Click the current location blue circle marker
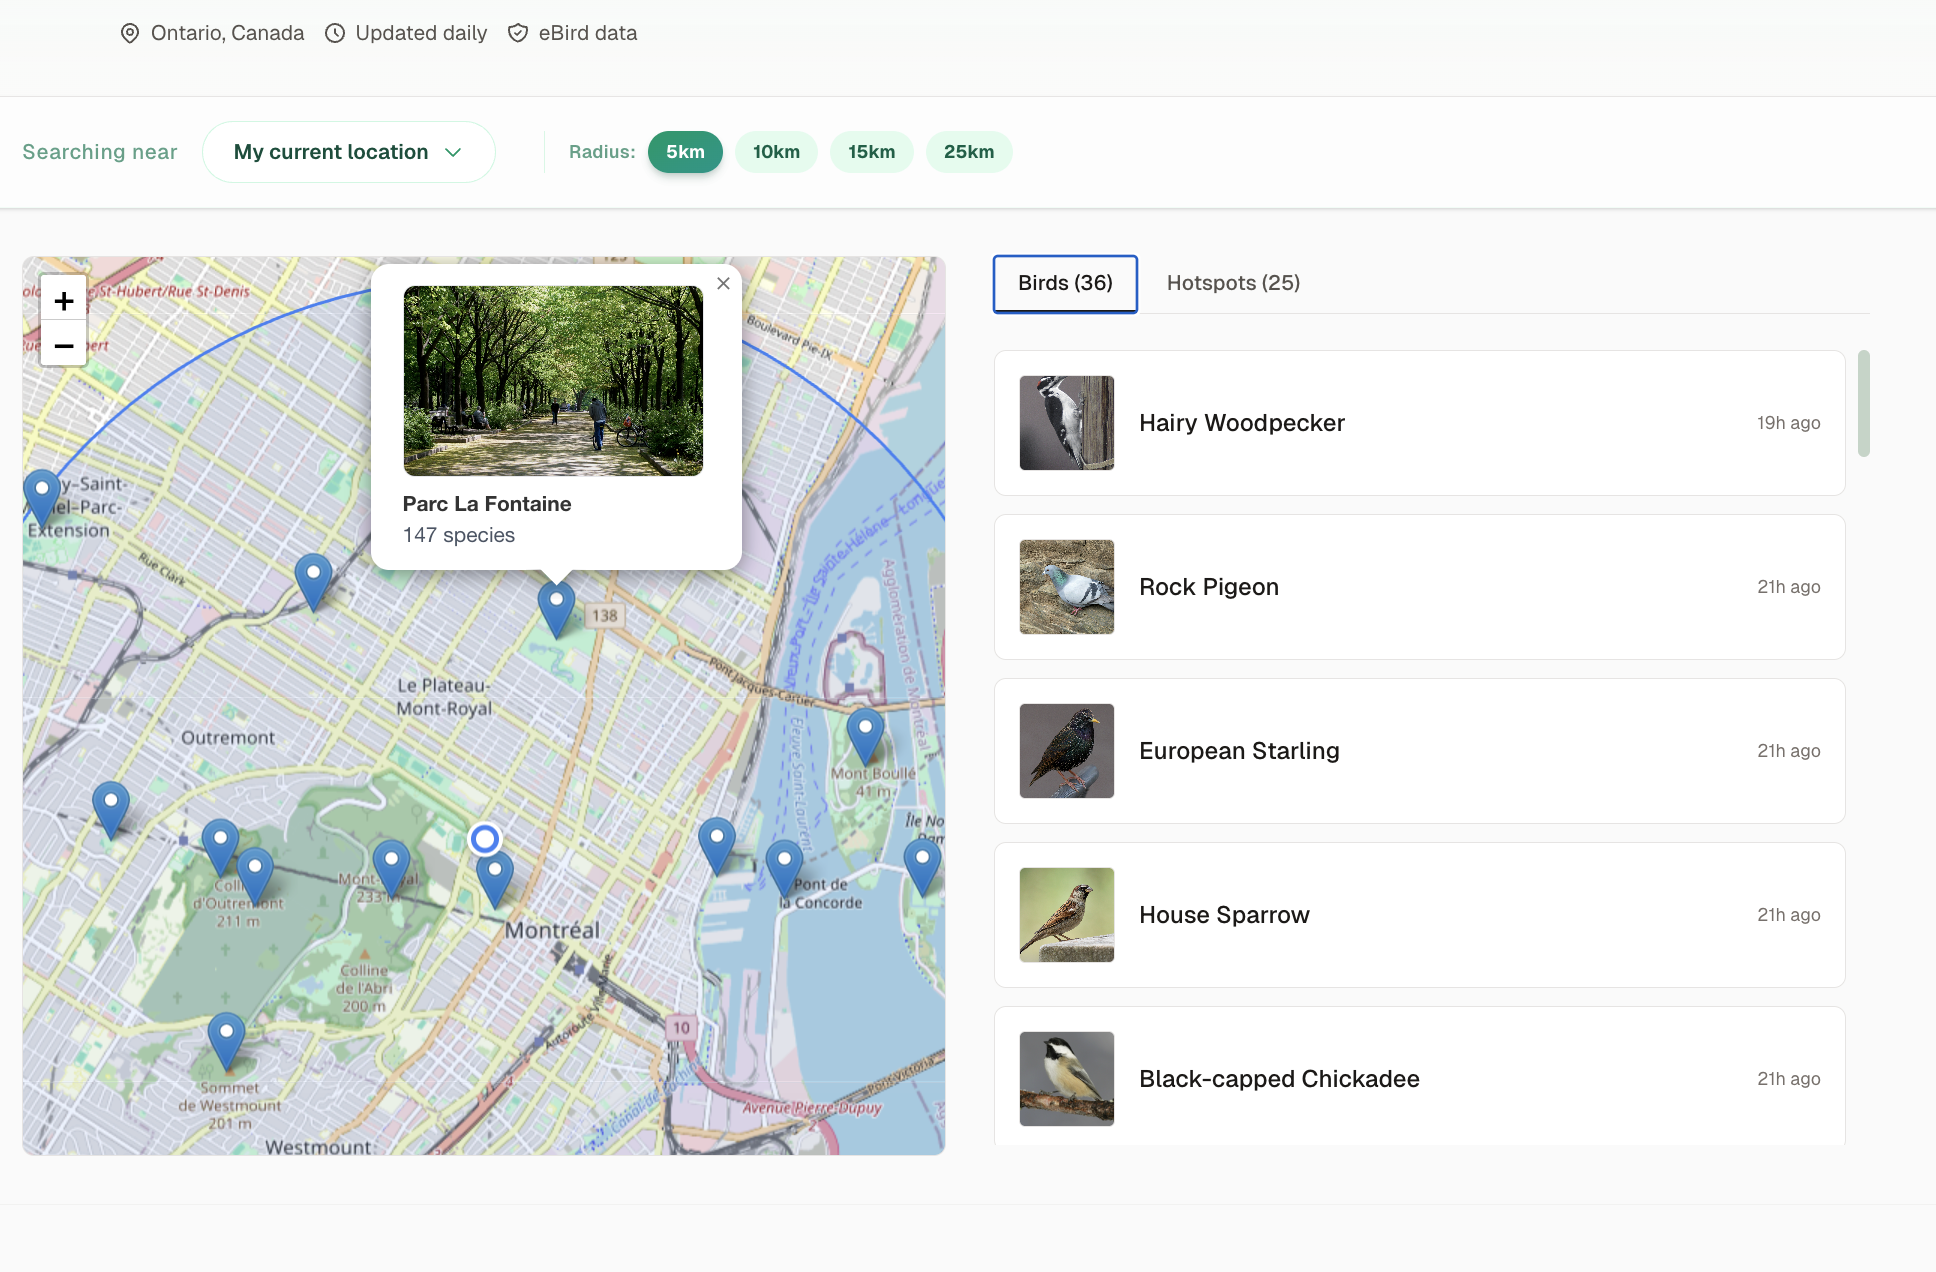The height and width of the screenshot is (1272, 1936). 485,838
